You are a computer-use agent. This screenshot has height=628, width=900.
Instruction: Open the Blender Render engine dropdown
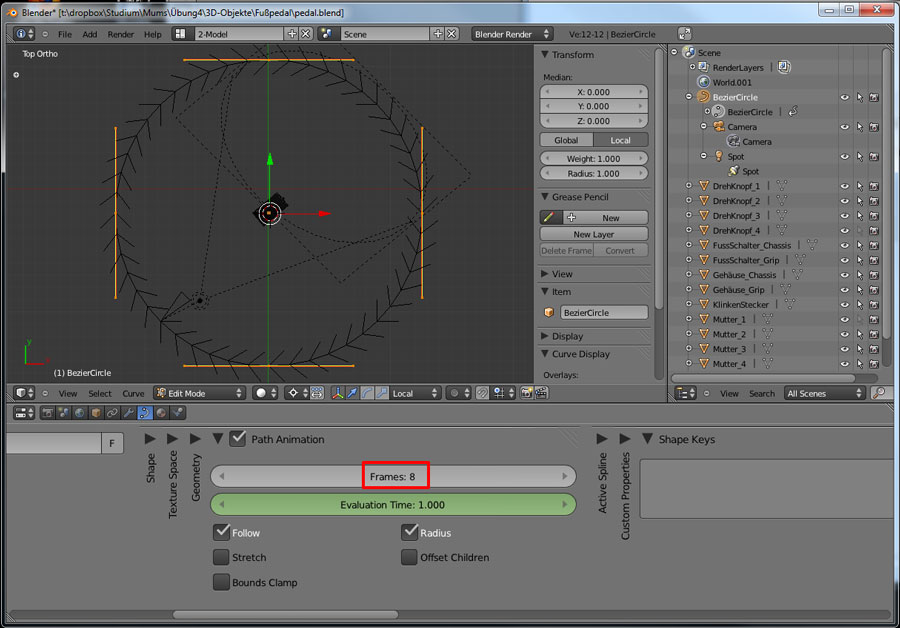click(512, 34)
